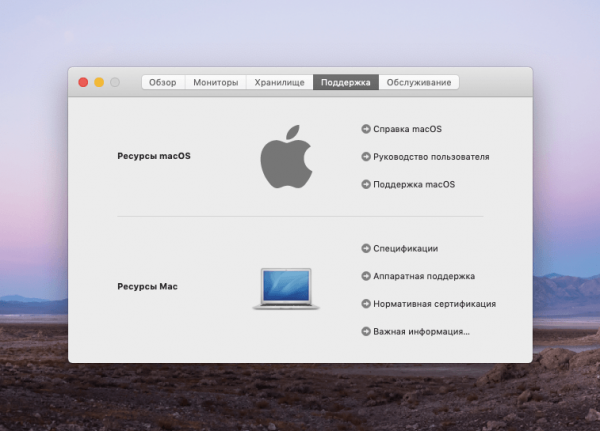Click the gray Apple logo

[x=286, y=157]
